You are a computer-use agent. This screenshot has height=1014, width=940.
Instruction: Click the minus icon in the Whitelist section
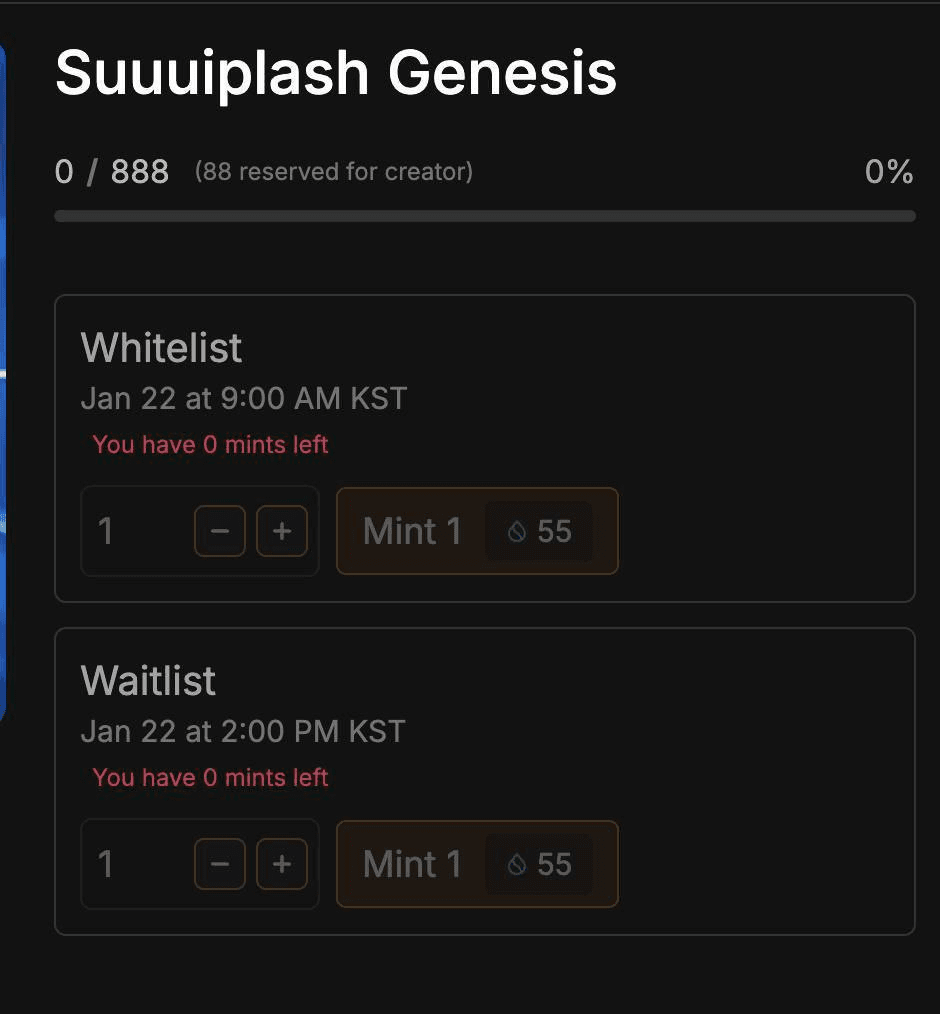pyautogui.click(x=219, y=531)
